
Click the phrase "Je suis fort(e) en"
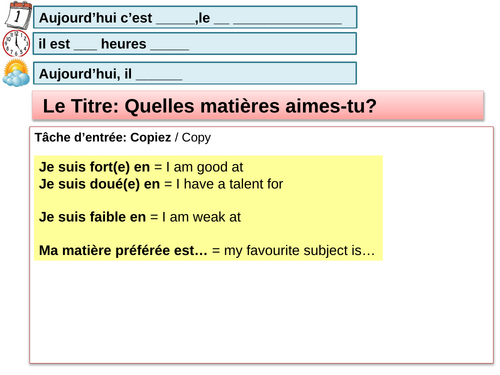click(x=94, y=167)
